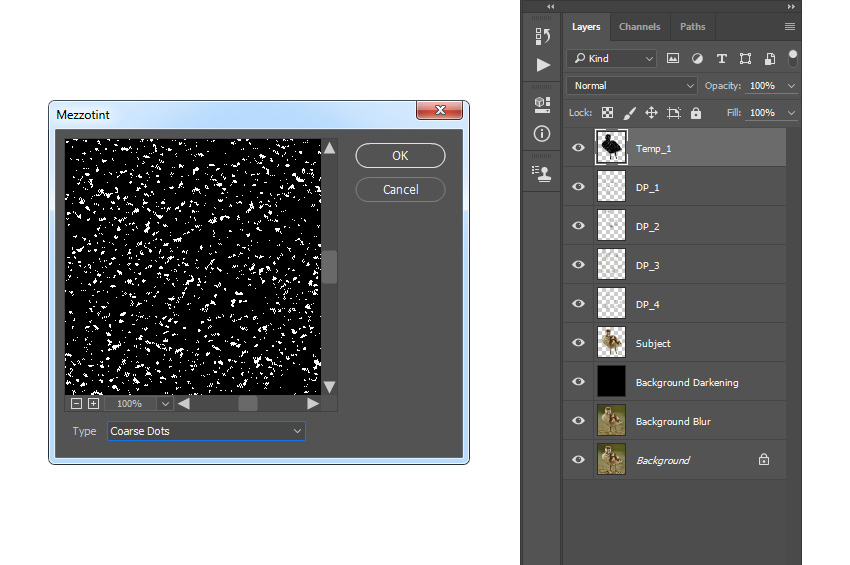Open the Kind filter dropdown
The image size is (850, 565).
tap(611, 58)
